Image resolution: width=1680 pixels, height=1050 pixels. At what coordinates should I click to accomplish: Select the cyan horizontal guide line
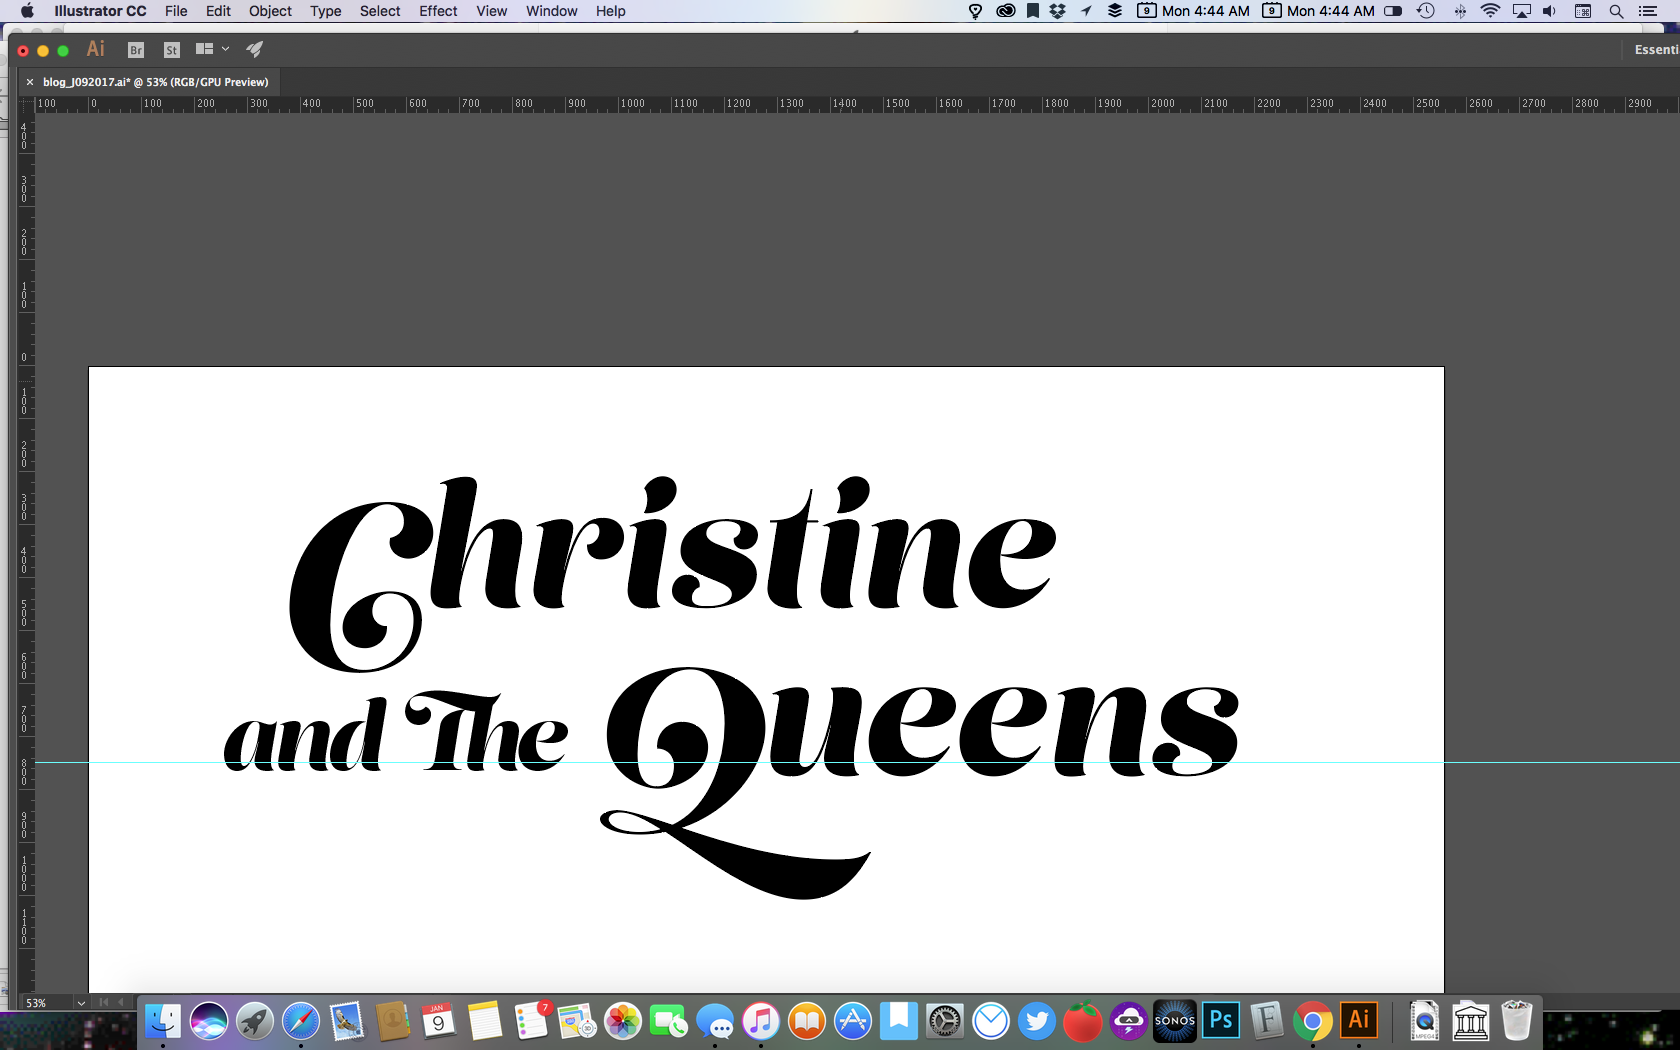click(858, 762)
